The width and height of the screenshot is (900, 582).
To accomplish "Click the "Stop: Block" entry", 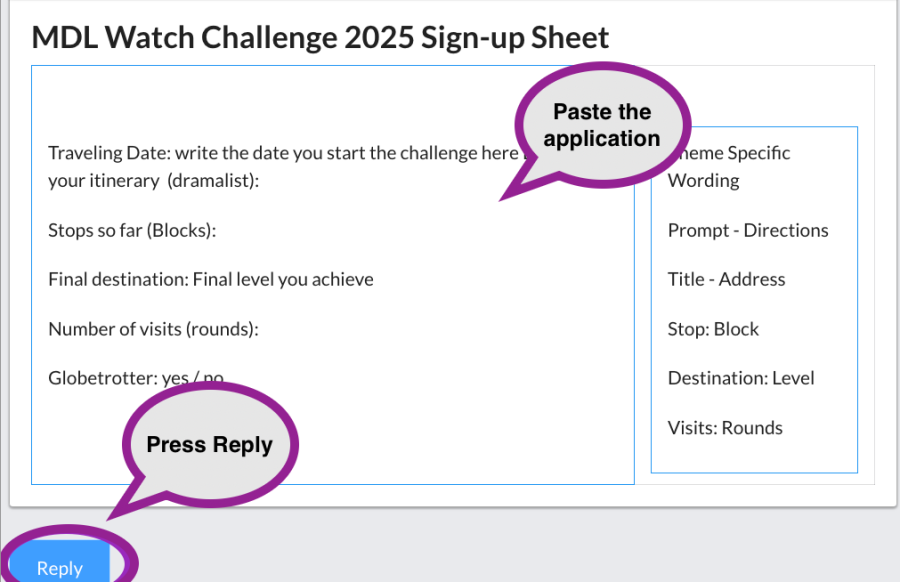I will pos(713,329).
